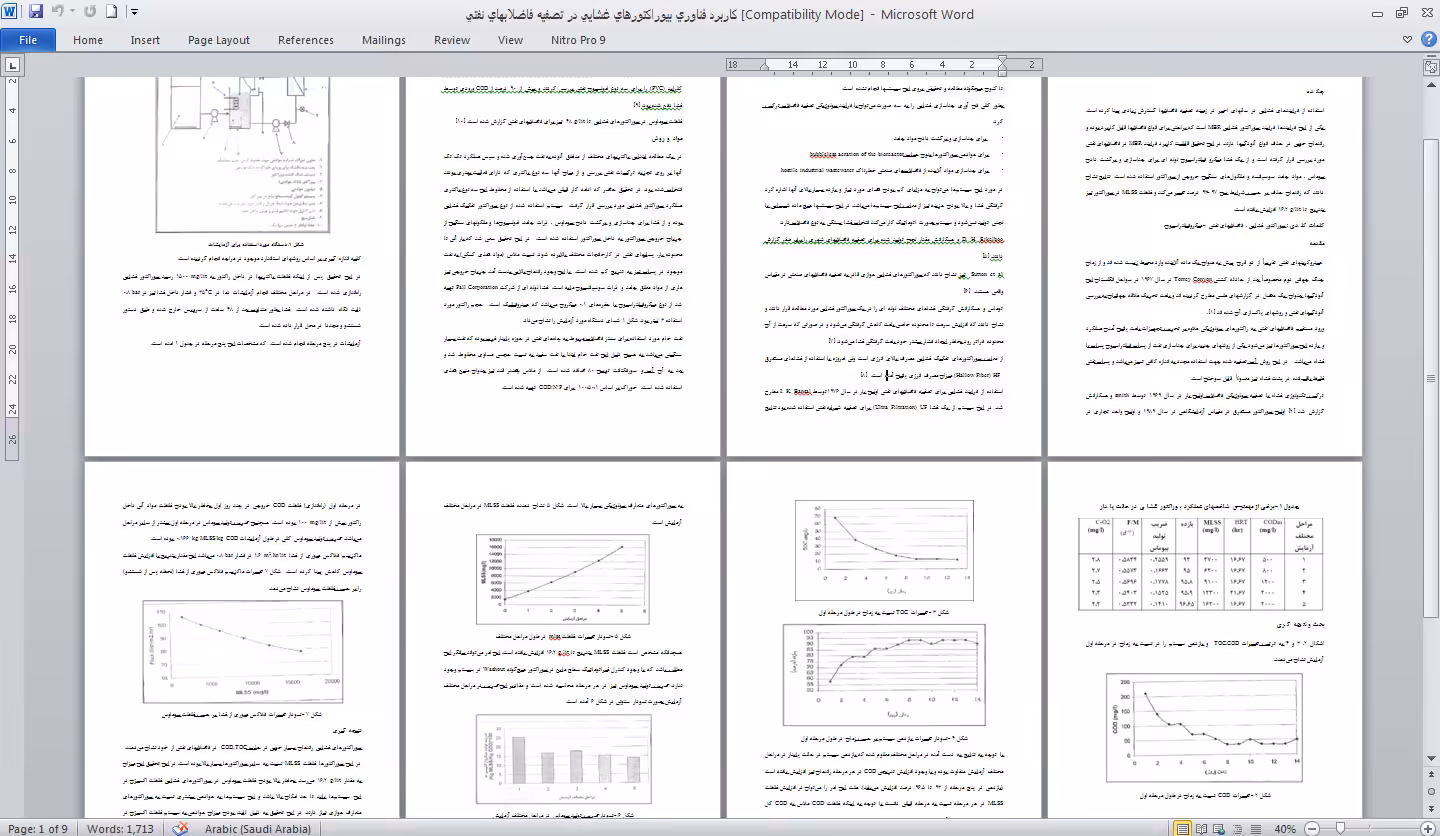
Task: Open word count from Words: 1,713
Action: click(x=120, y=828)
